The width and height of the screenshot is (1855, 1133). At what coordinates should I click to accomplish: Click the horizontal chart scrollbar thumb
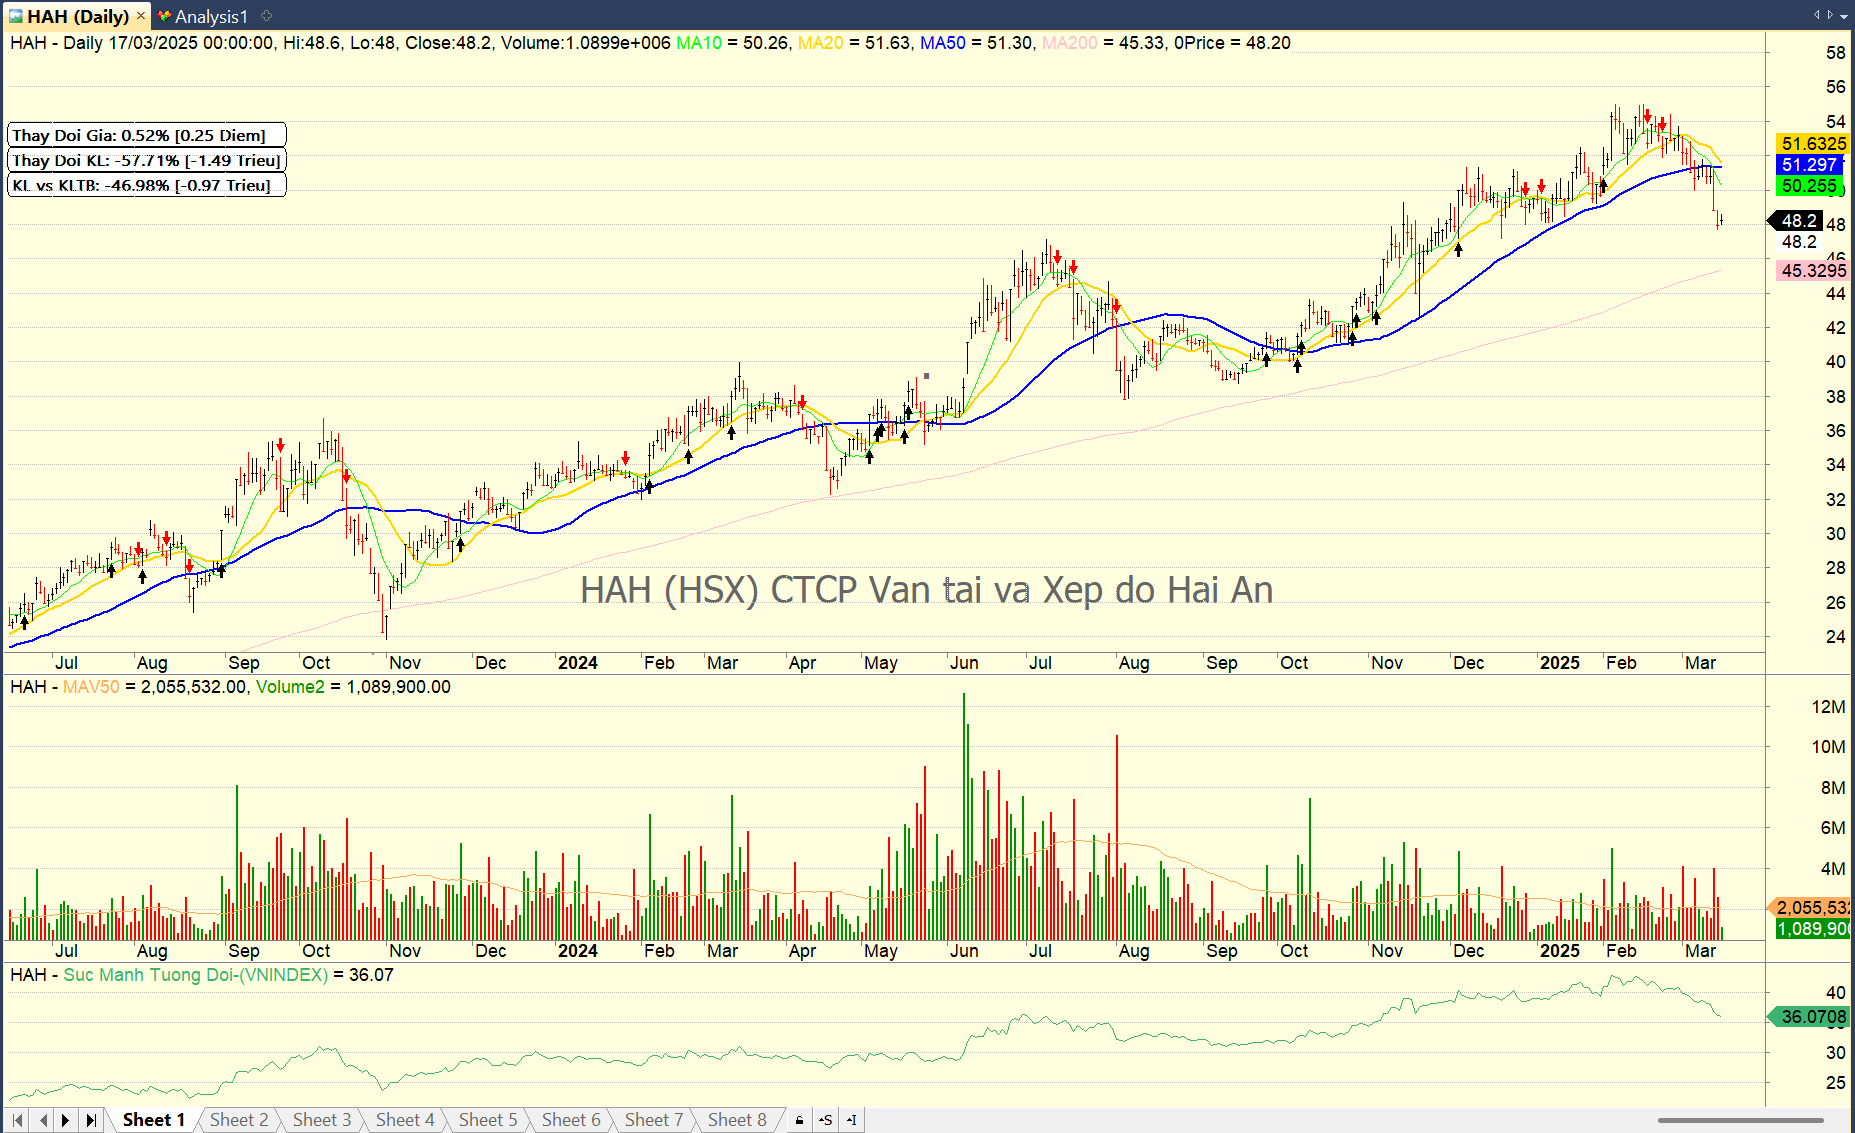coord(1741,1120)
